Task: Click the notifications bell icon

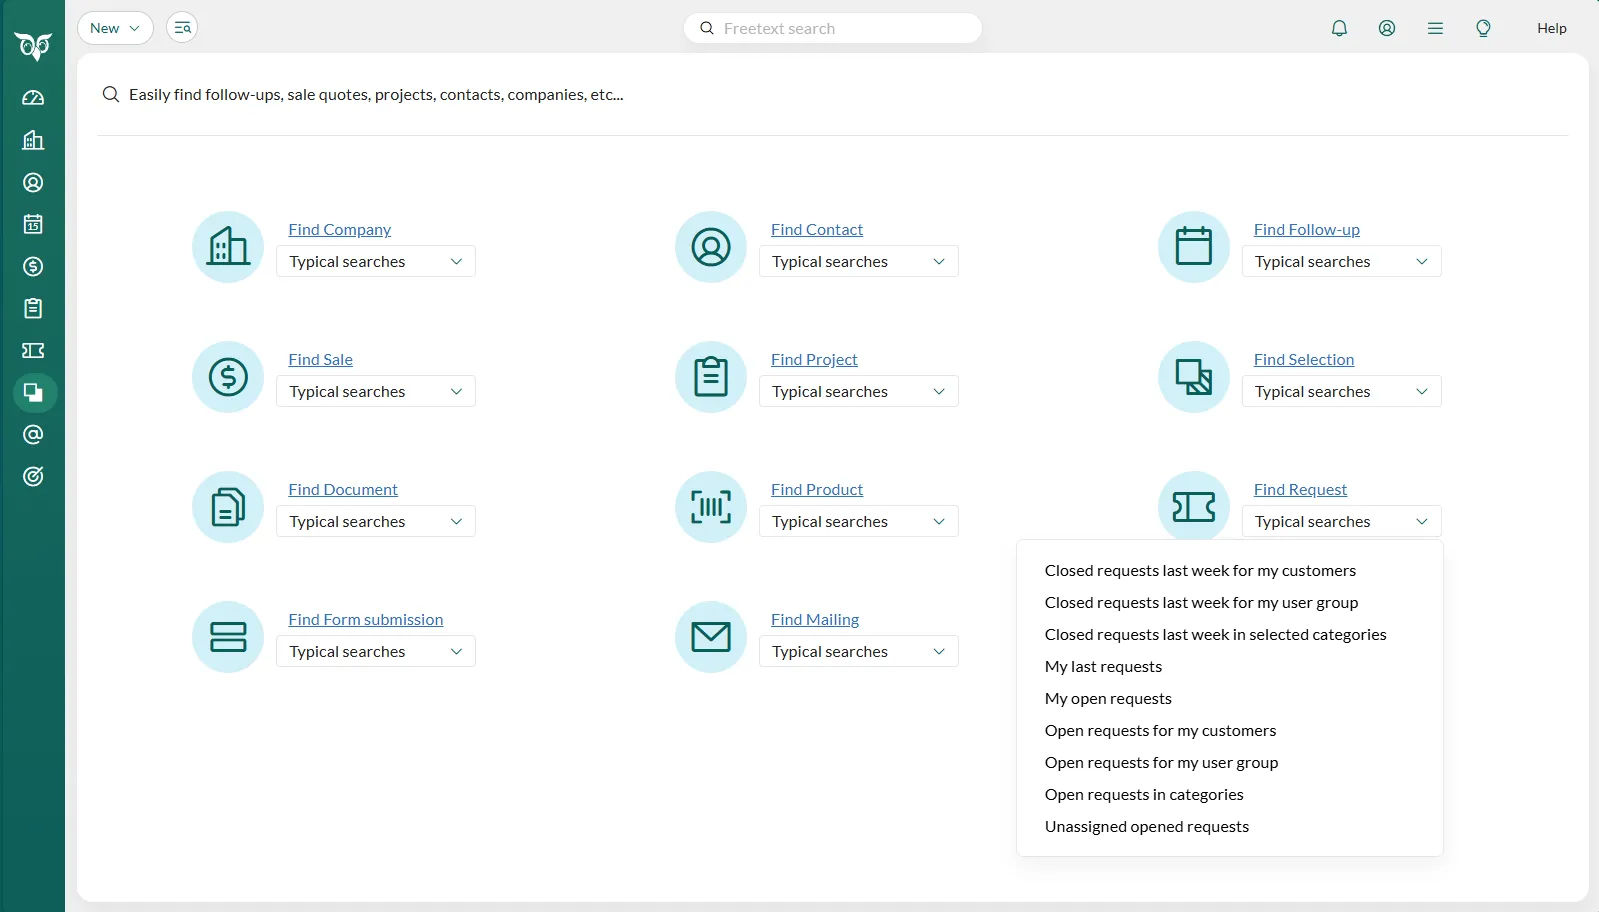Action: click(x=1339, y=28)
